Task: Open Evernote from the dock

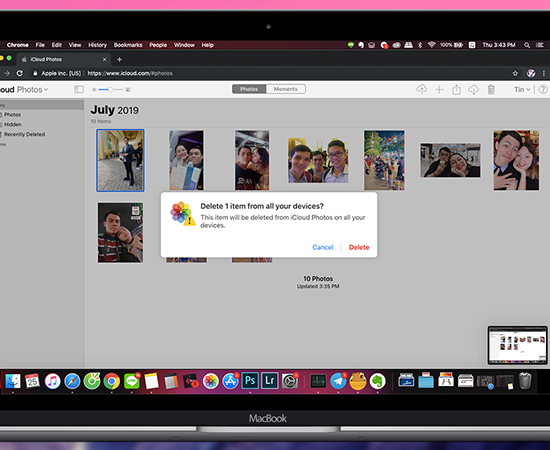Action: pos(377,381)
